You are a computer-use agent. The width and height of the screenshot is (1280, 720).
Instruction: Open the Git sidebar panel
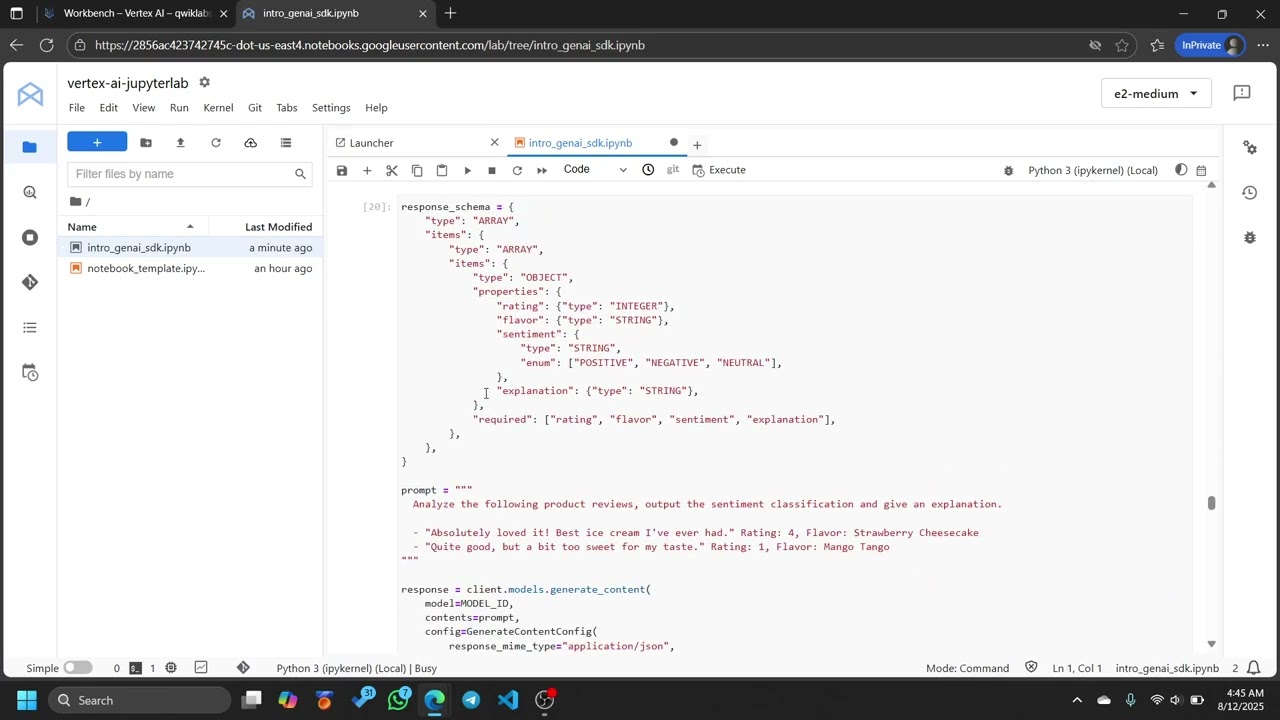pyautogui.click(x=30, y=282)
